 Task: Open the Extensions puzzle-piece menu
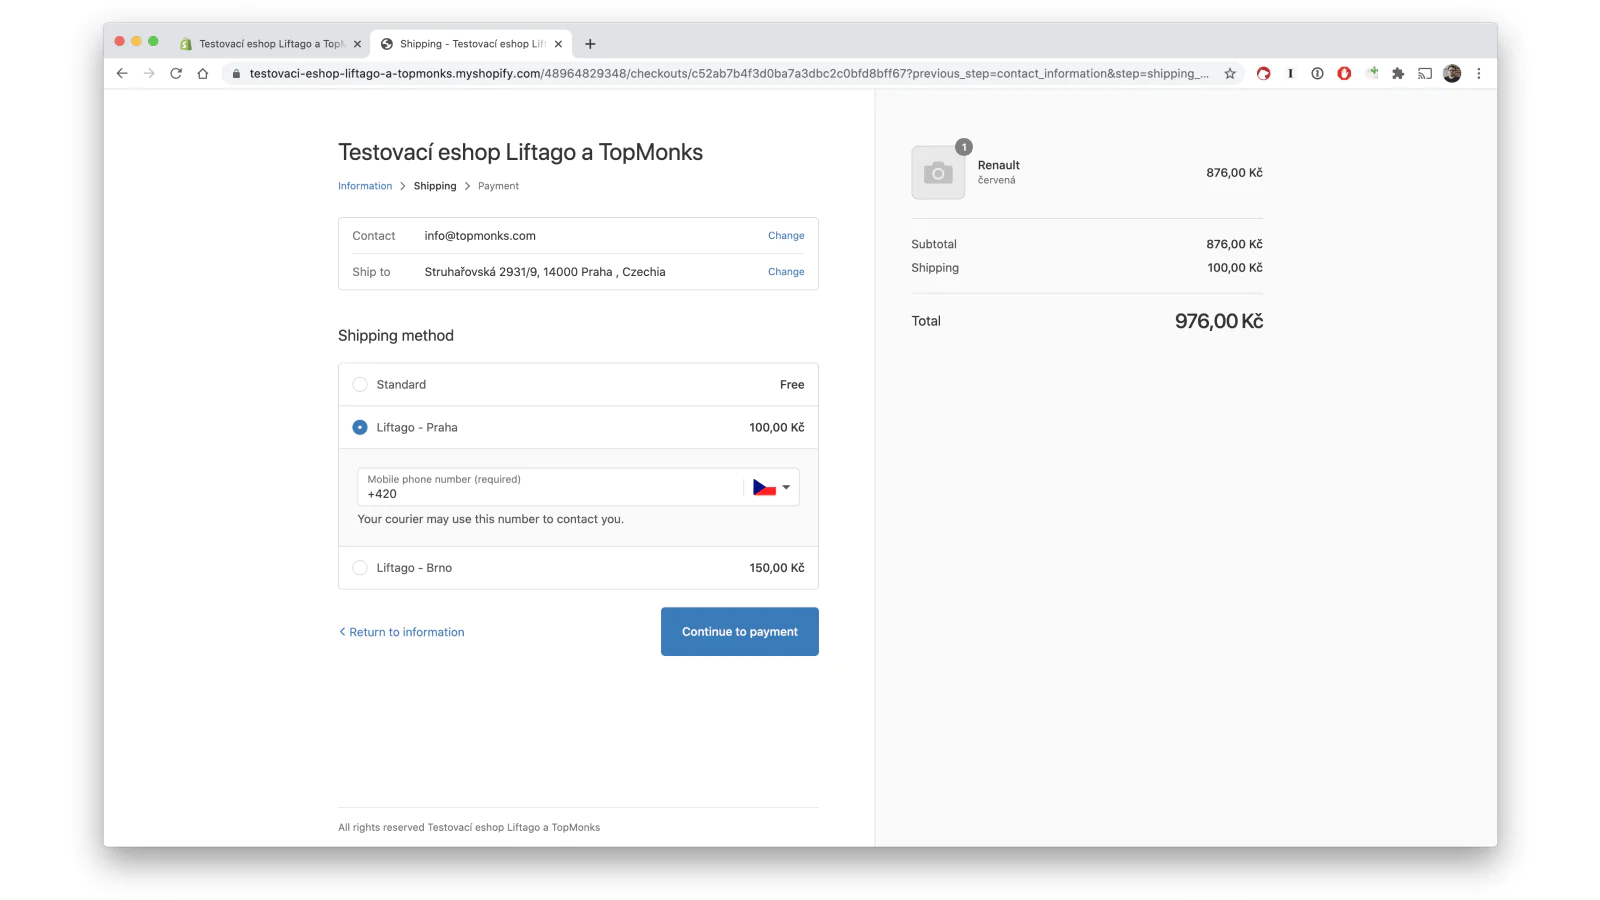coord(1398,73)
